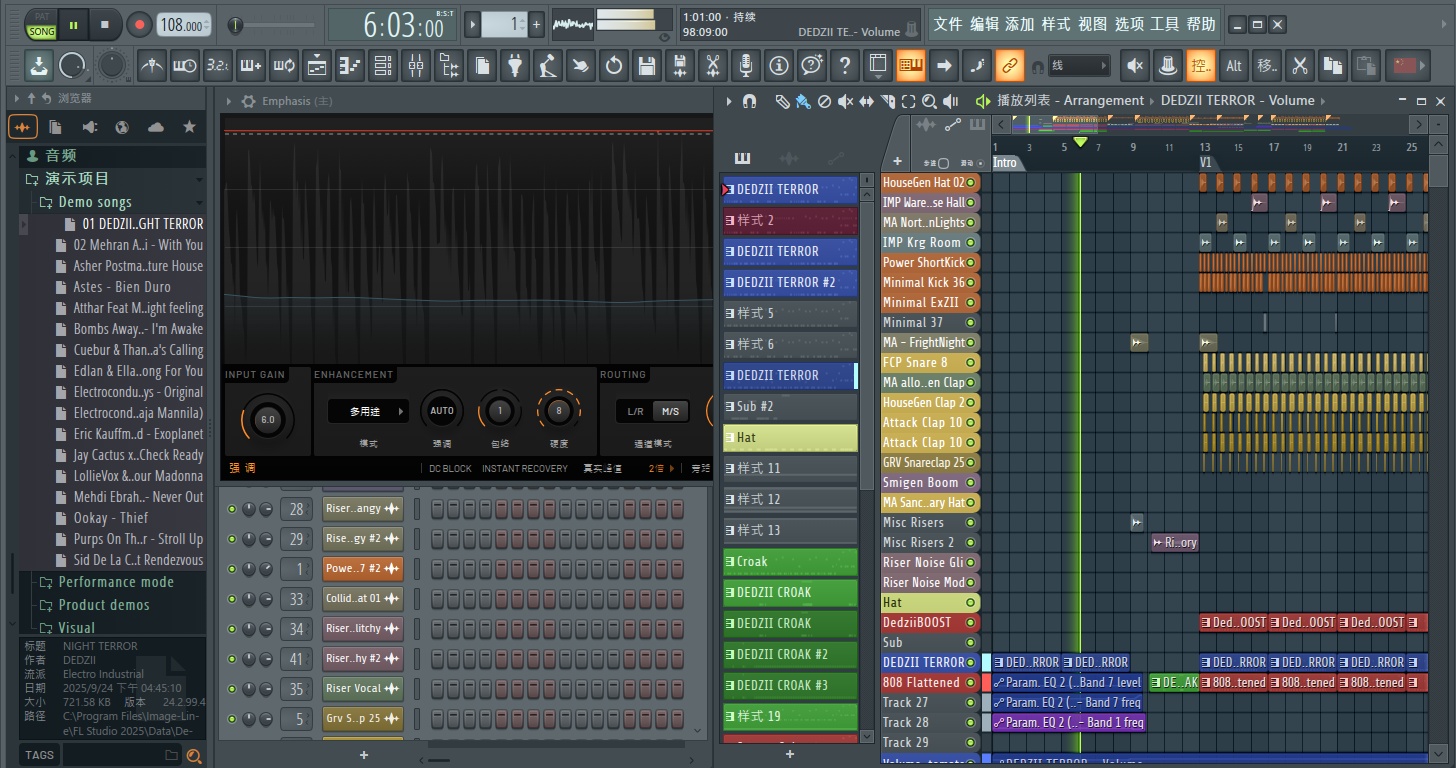Open the 视图 menu
Viewport: 1456px width, 768px height.
[x=1093, y=24]
